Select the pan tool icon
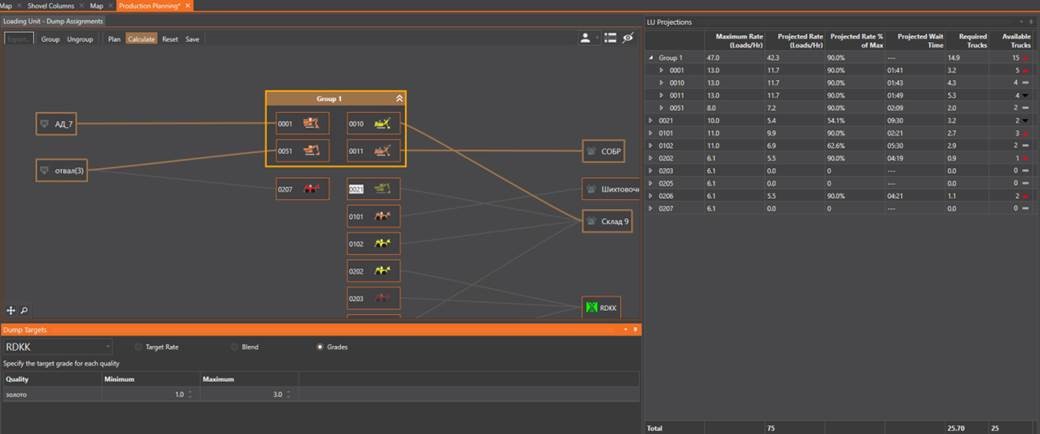Image resolution: width=1040 pixels, height=434 pixels. pos(11,310)
